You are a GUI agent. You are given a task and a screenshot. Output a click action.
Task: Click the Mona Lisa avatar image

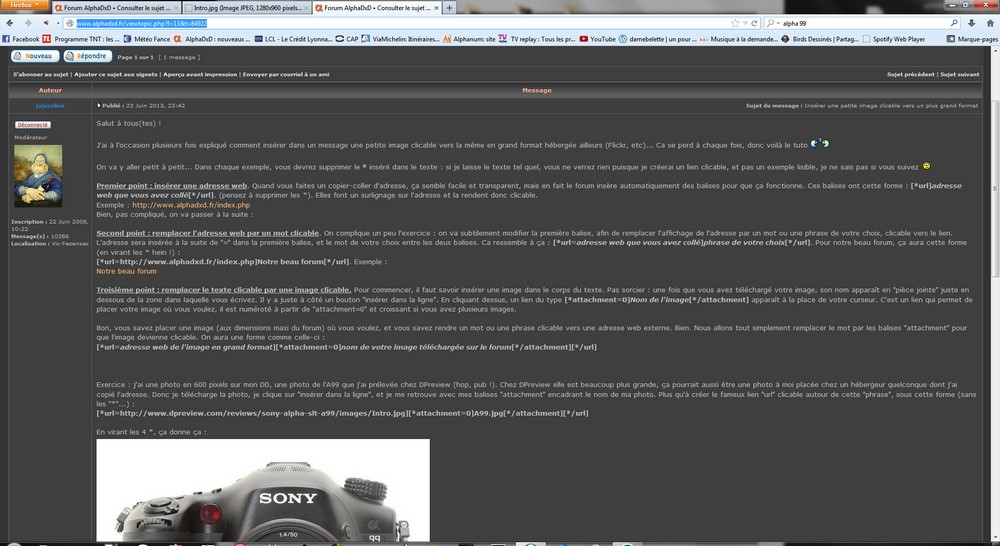coord(38,175)
